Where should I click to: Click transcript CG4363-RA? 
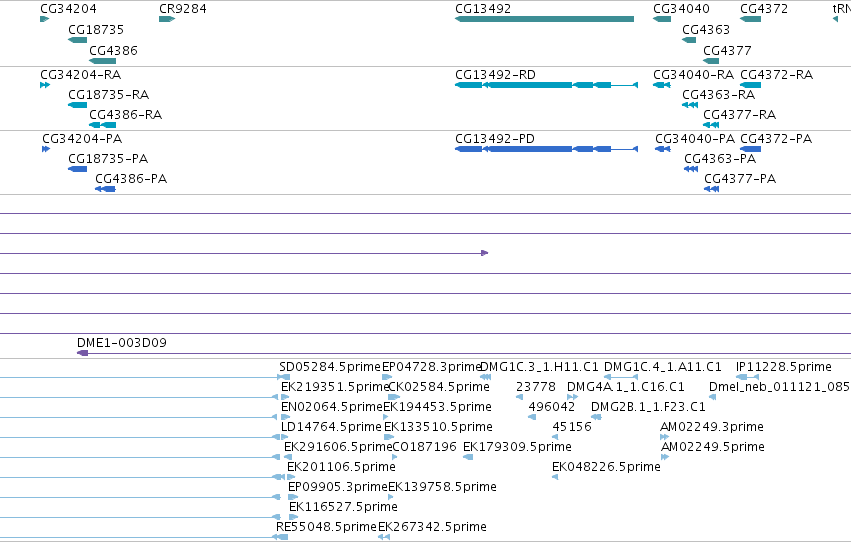click(719, 94)
